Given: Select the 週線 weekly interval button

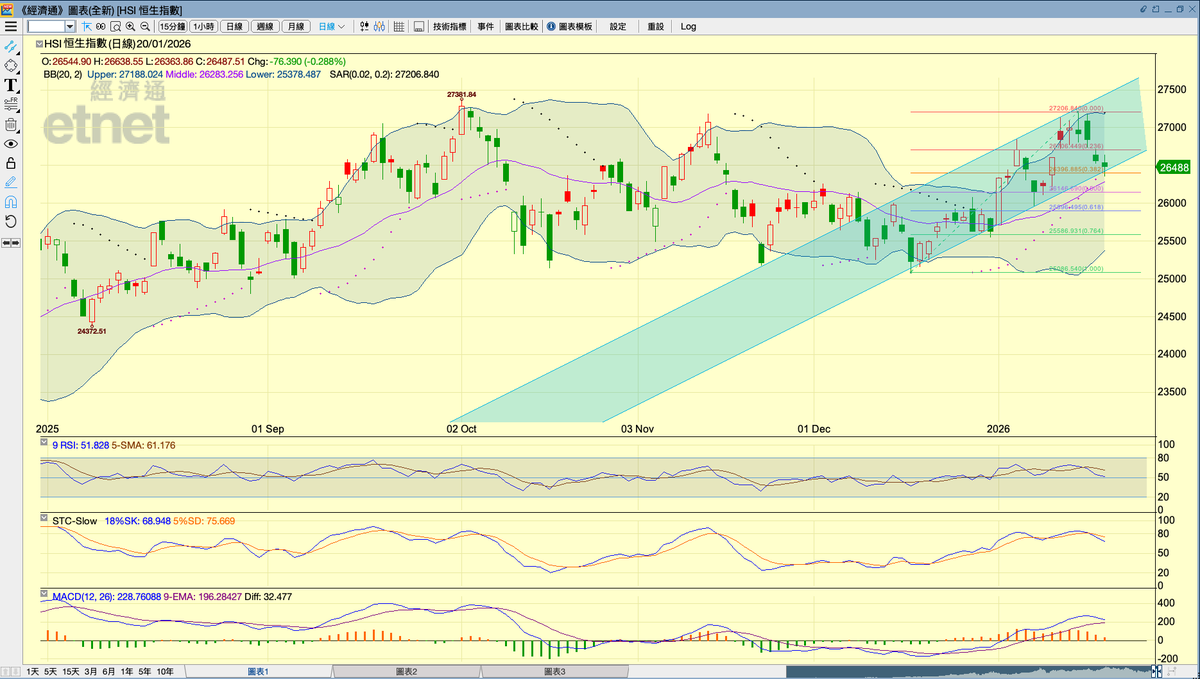Looking at the screenshot, I should [x=265, y=26].
